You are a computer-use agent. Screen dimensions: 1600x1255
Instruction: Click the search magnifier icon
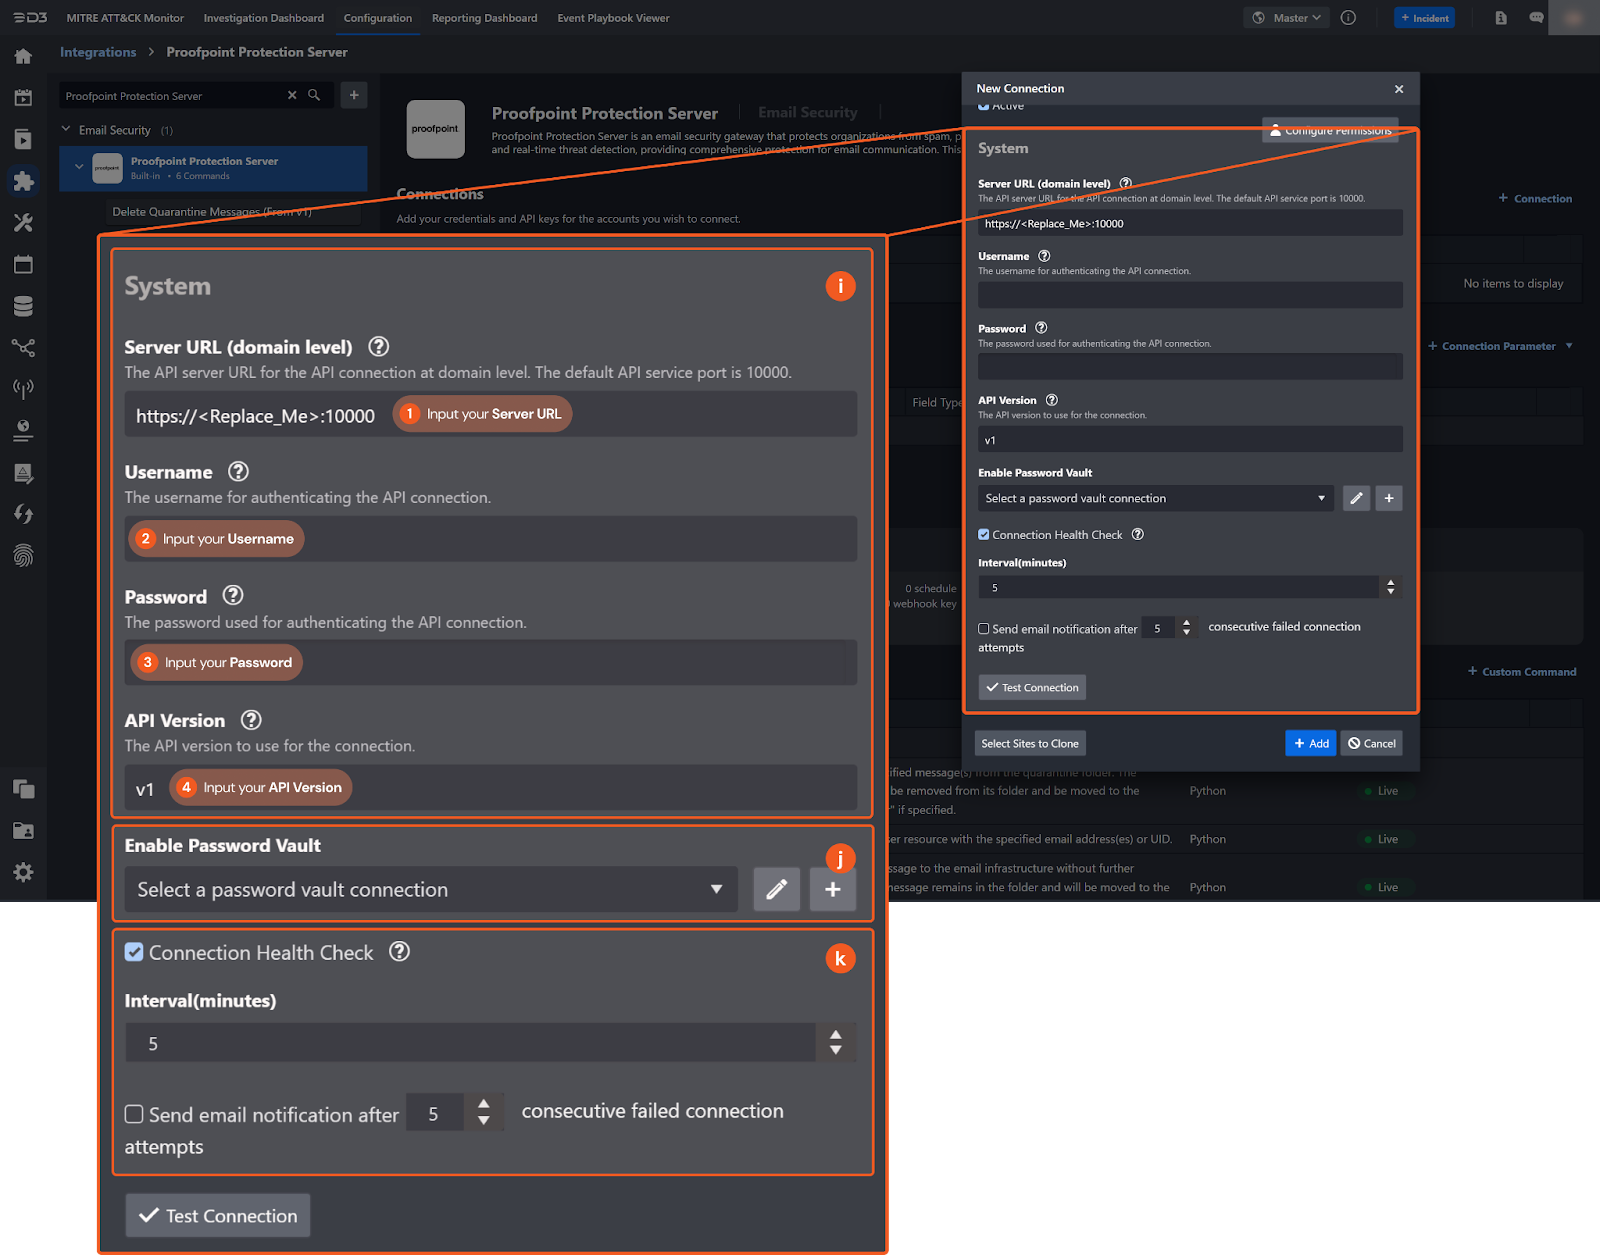[314, 95]
